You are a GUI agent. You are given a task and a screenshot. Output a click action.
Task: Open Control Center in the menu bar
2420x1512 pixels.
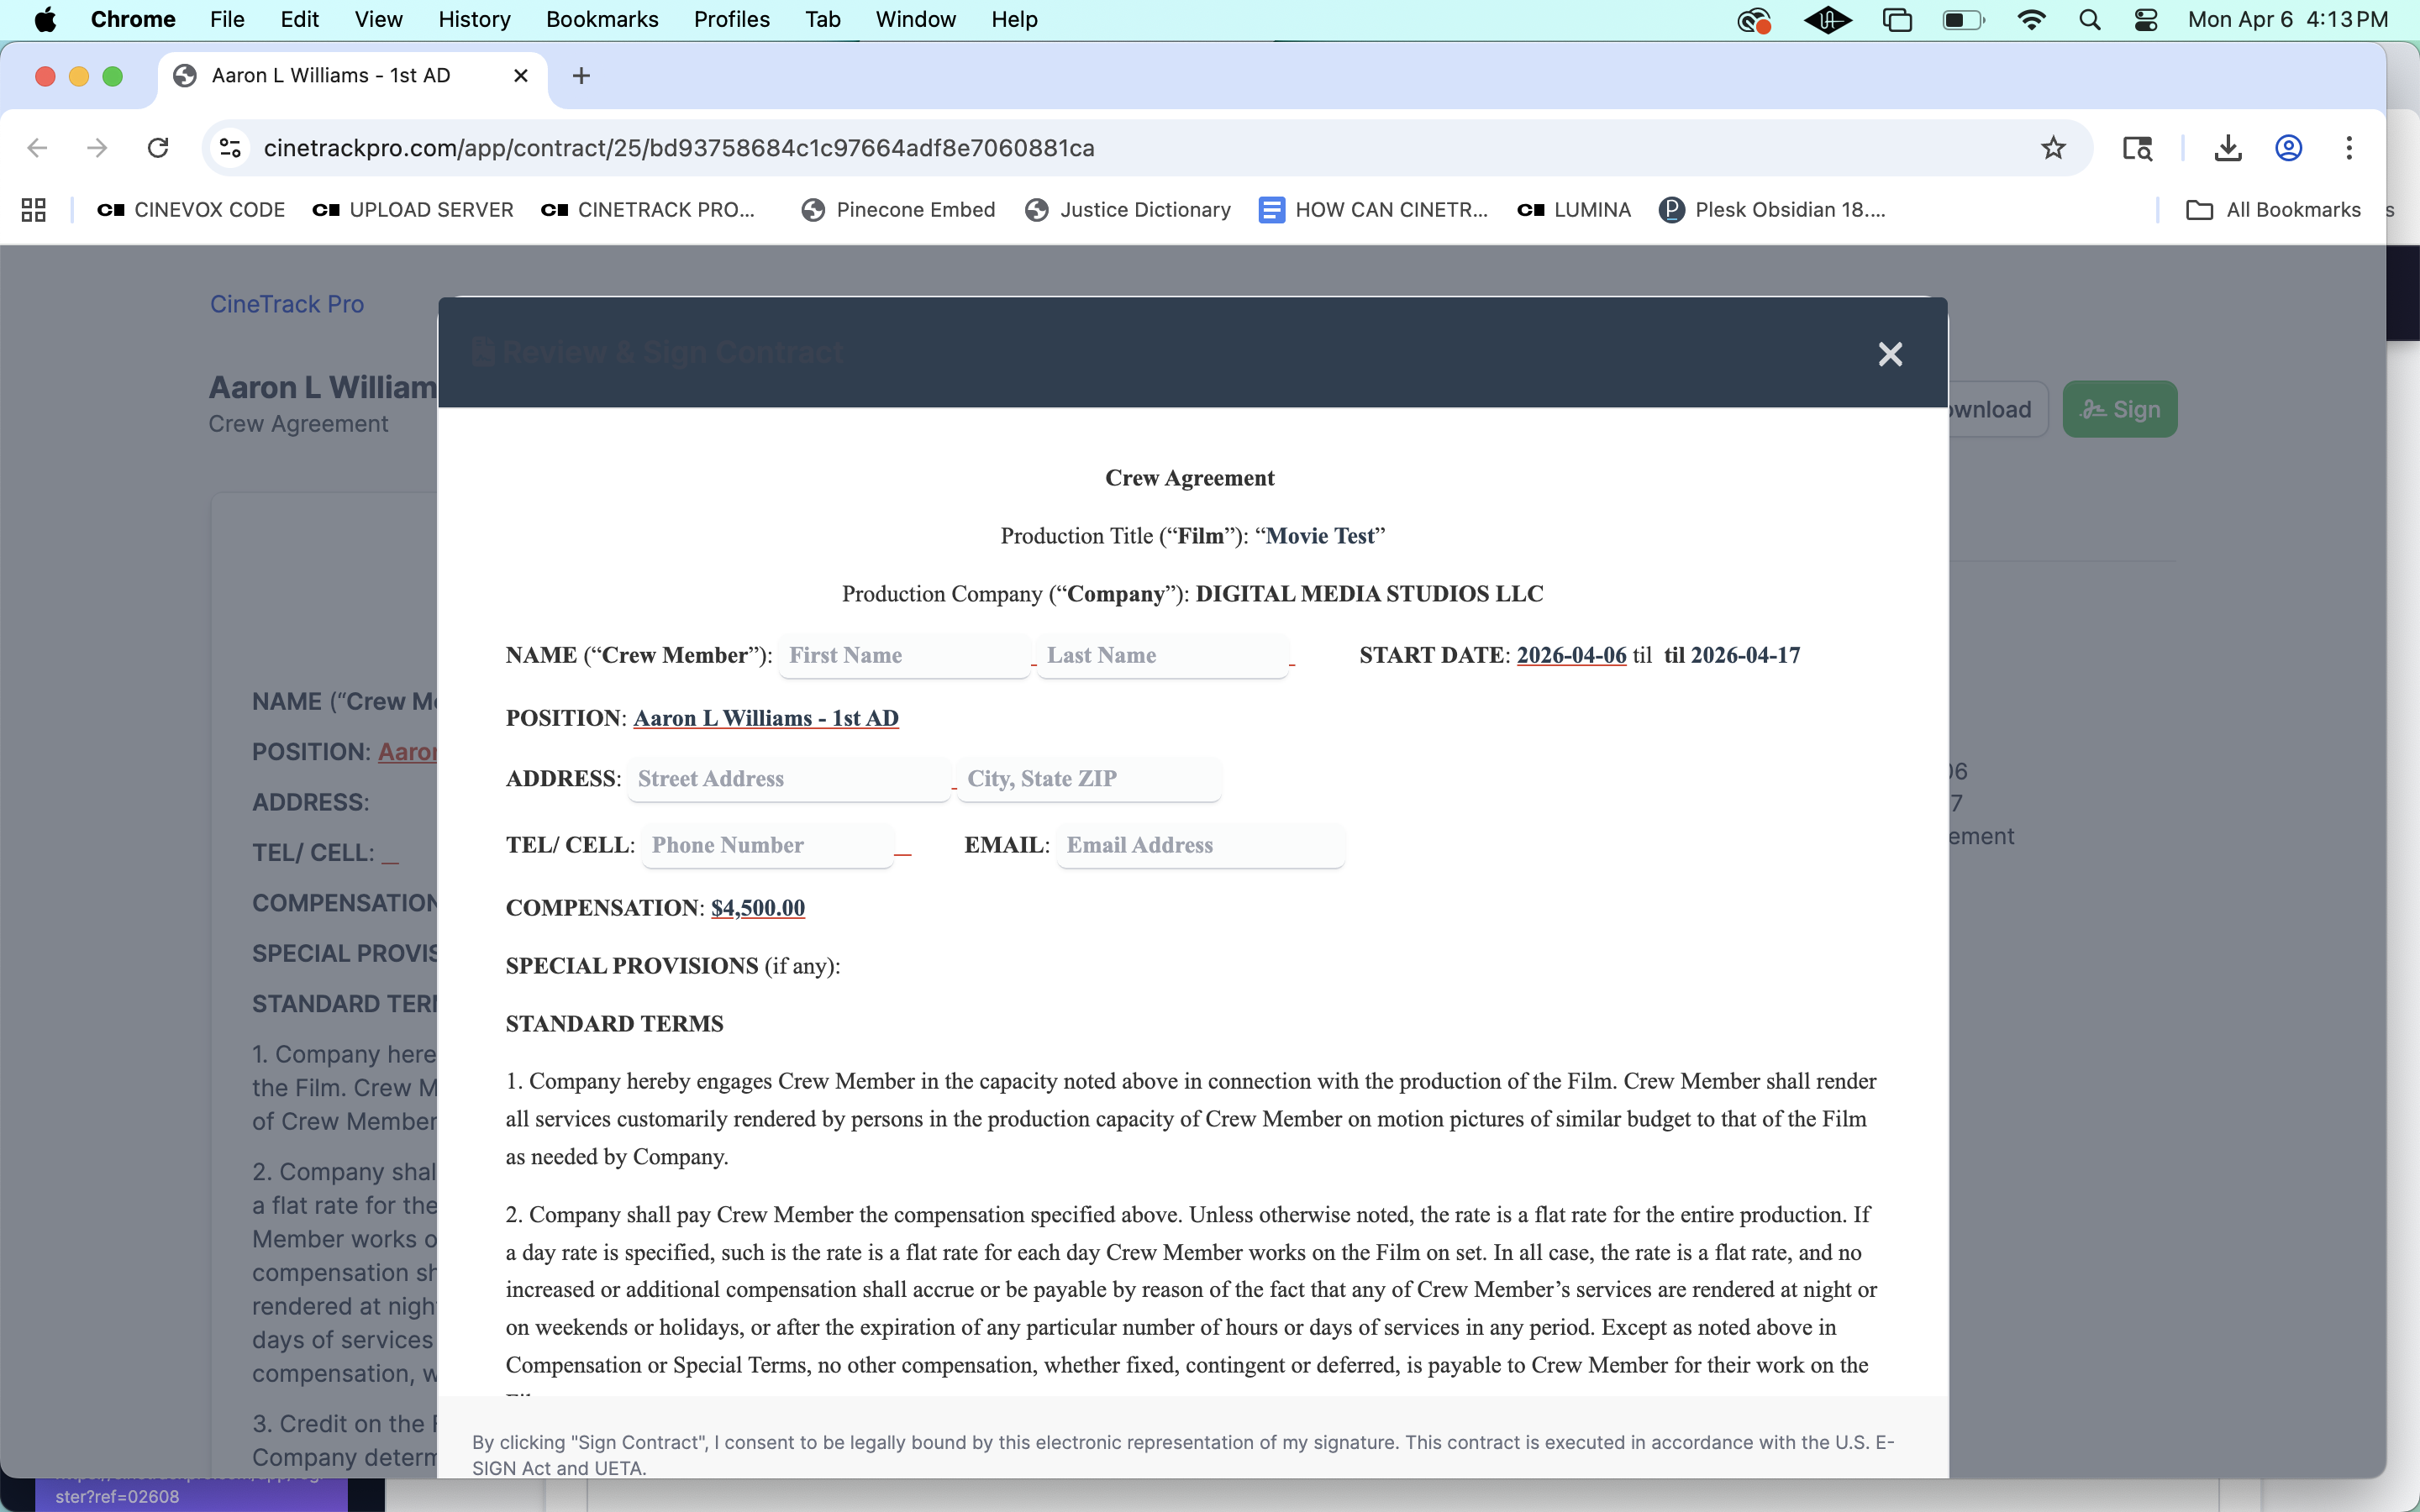click(2146, 19)
